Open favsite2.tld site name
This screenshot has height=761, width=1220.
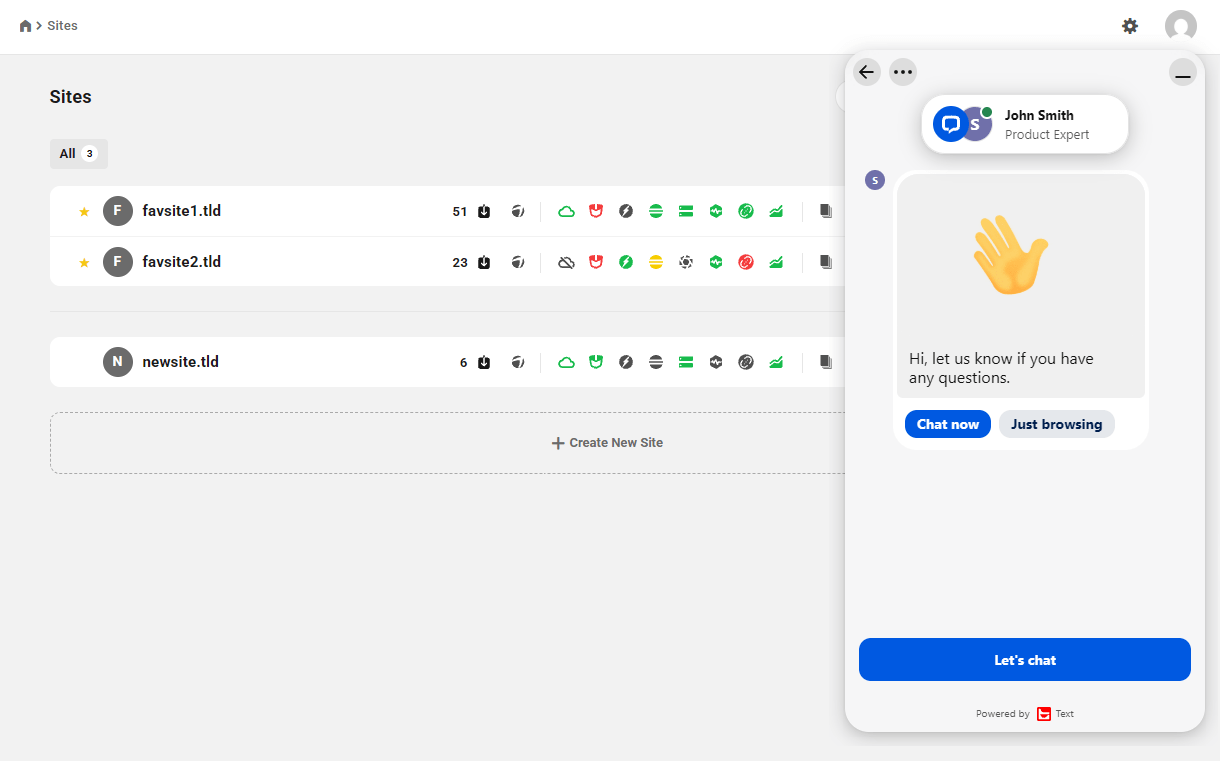click(x=182, y=262)
